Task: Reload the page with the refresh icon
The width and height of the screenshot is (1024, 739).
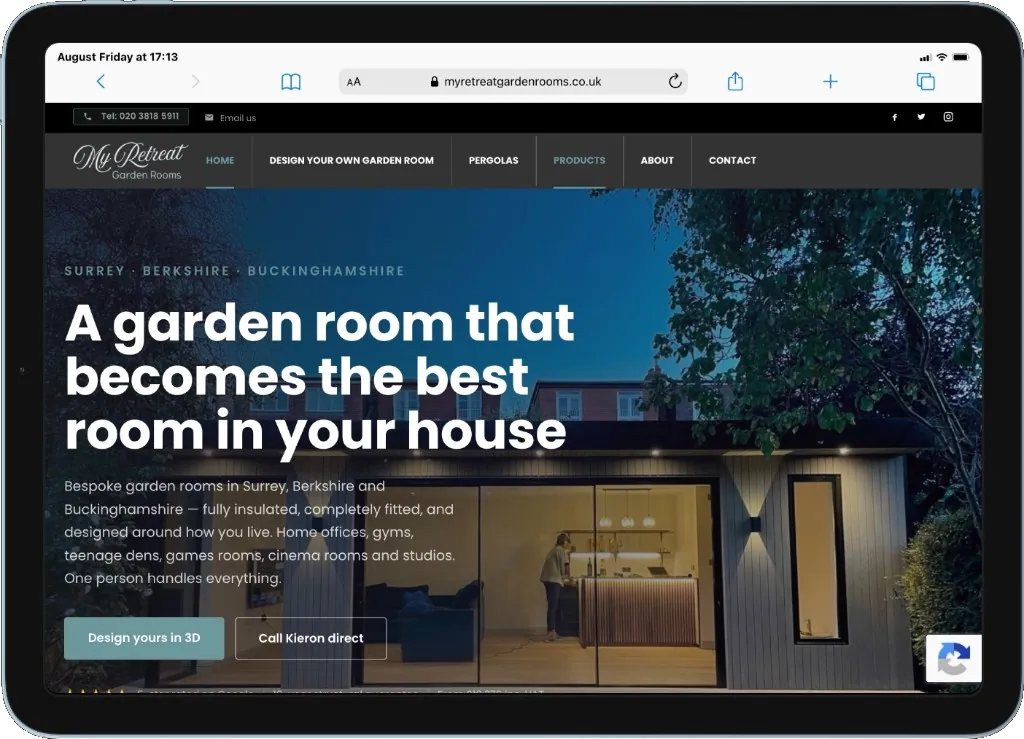Action: [675, 81]
